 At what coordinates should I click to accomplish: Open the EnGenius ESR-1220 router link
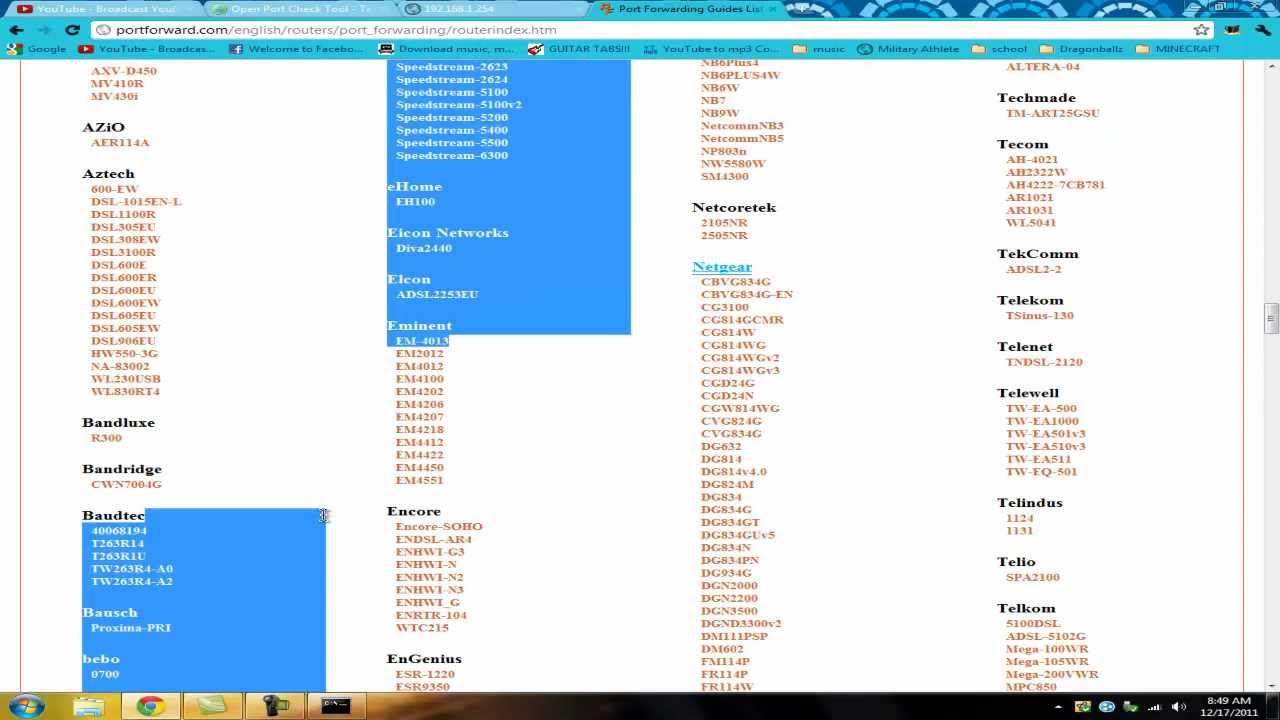[x=425, y=674]
